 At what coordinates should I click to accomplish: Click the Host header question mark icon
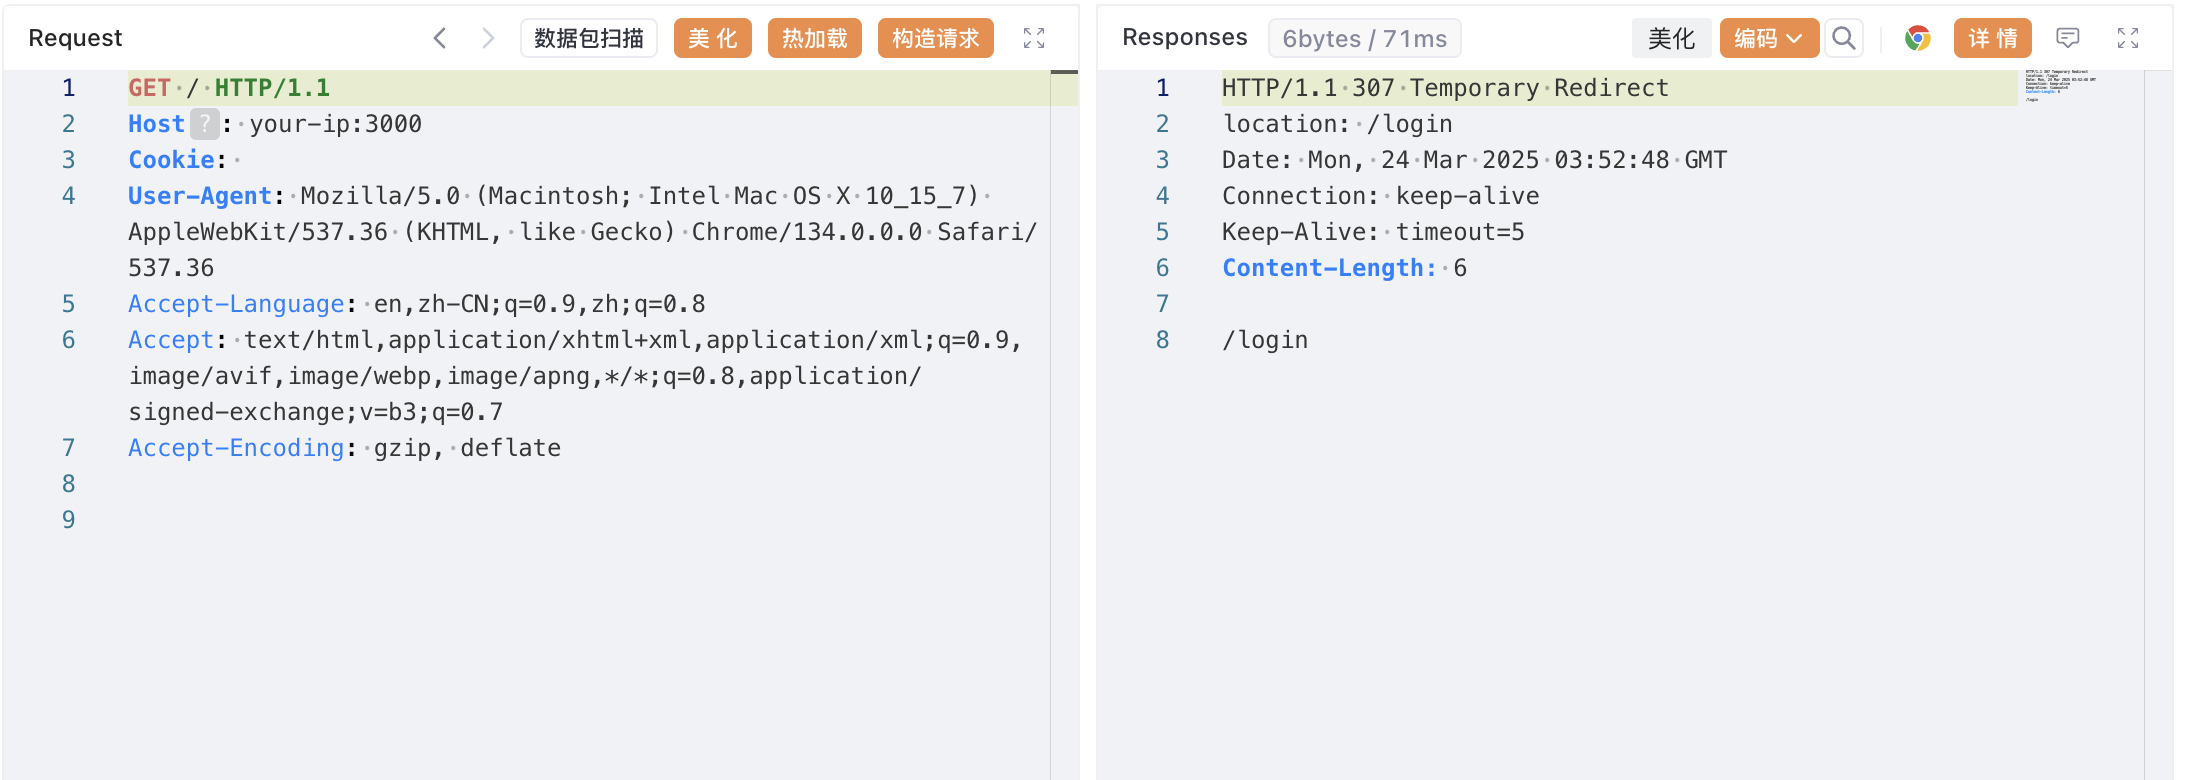point(204,124)
